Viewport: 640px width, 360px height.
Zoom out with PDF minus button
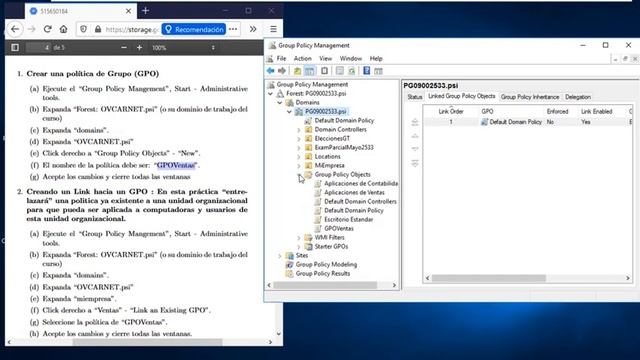[x=124, y=48]
